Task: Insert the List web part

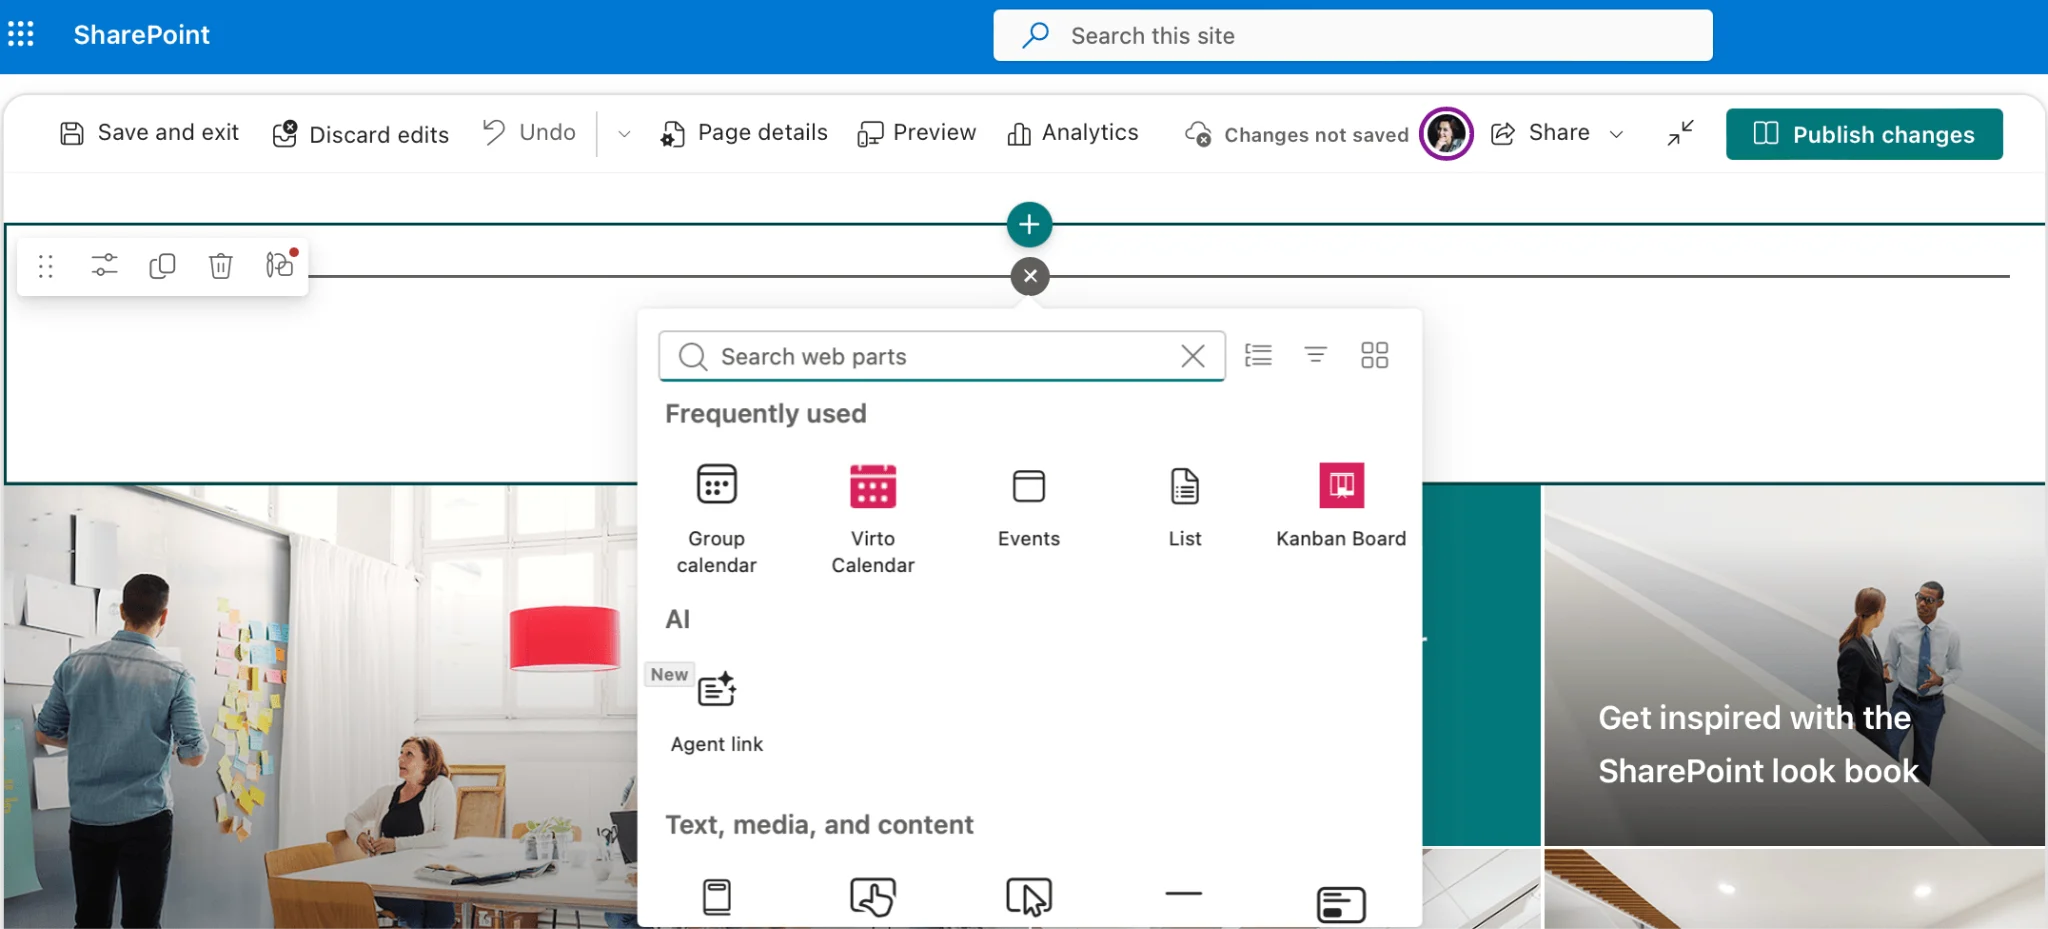Action: (1185, 507)
